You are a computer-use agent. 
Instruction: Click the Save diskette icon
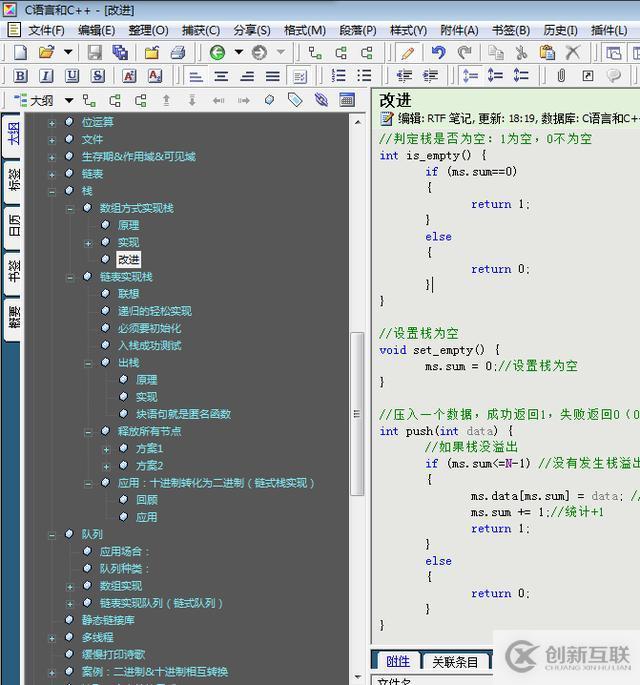tap(95, 52)
